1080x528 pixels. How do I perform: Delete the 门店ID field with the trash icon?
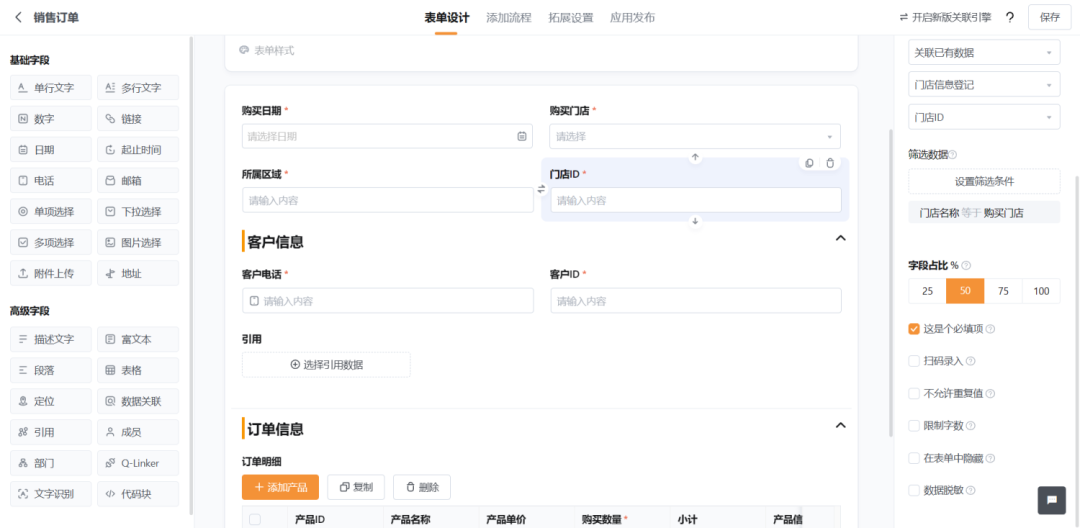830,163
